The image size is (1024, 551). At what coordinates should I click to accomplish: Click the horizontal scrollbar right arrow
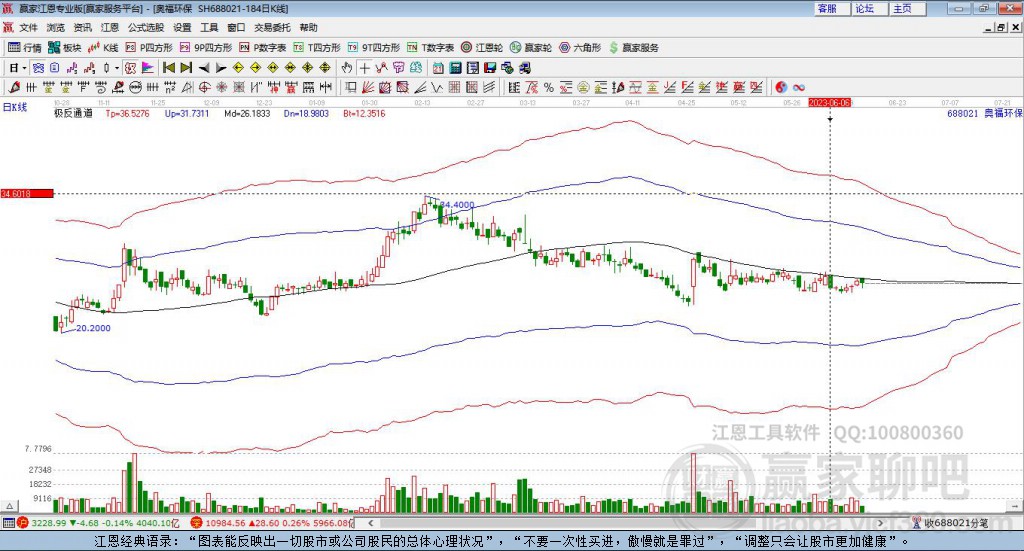(x=880, y=523)
